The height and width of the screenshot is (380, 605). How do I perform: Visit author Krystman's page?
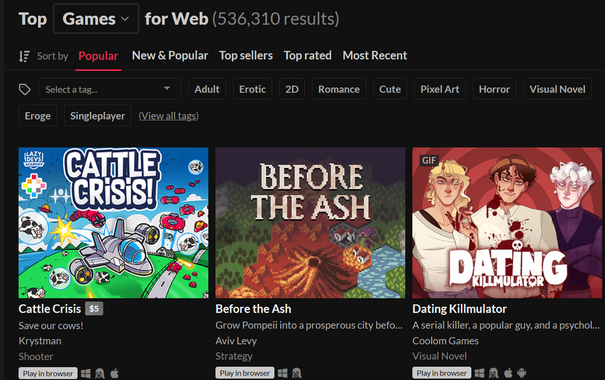coord(40,341)
